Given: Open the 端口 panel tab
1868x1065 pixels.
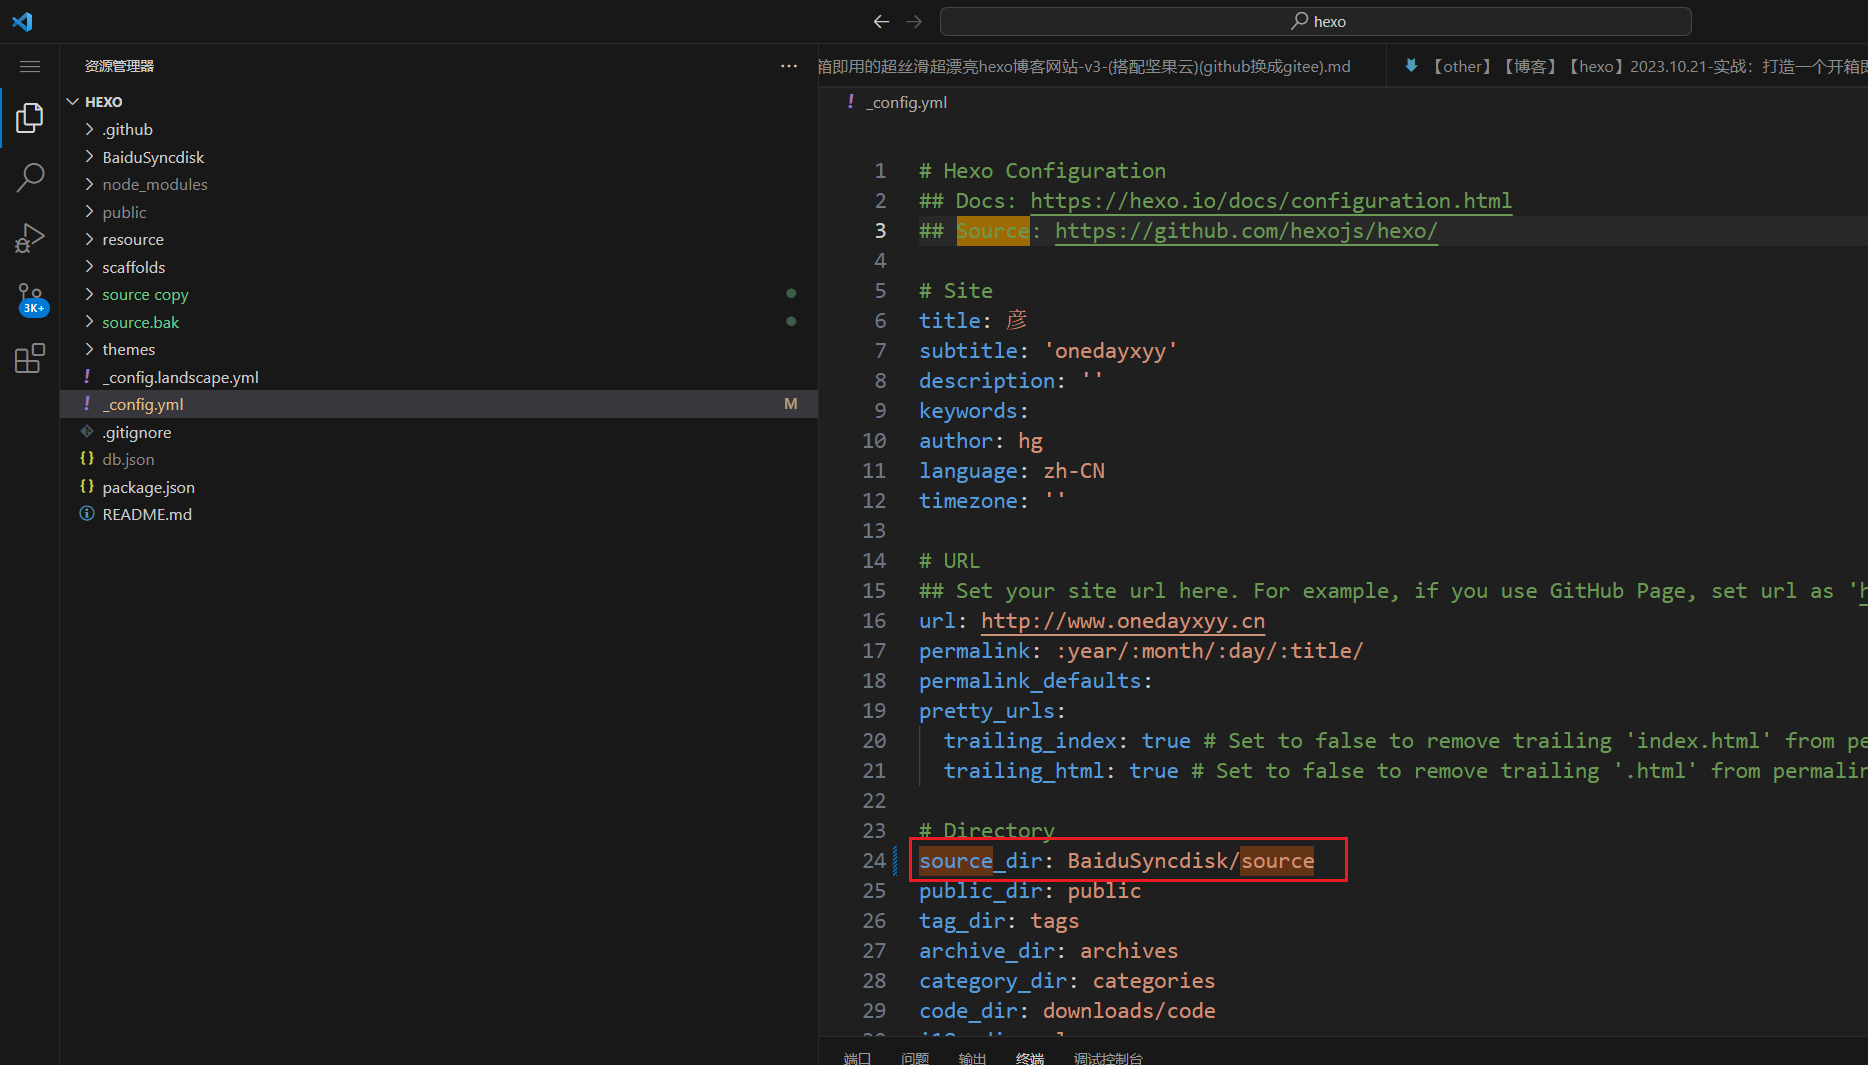Looking at the screenshot, I should point(857,1057).
